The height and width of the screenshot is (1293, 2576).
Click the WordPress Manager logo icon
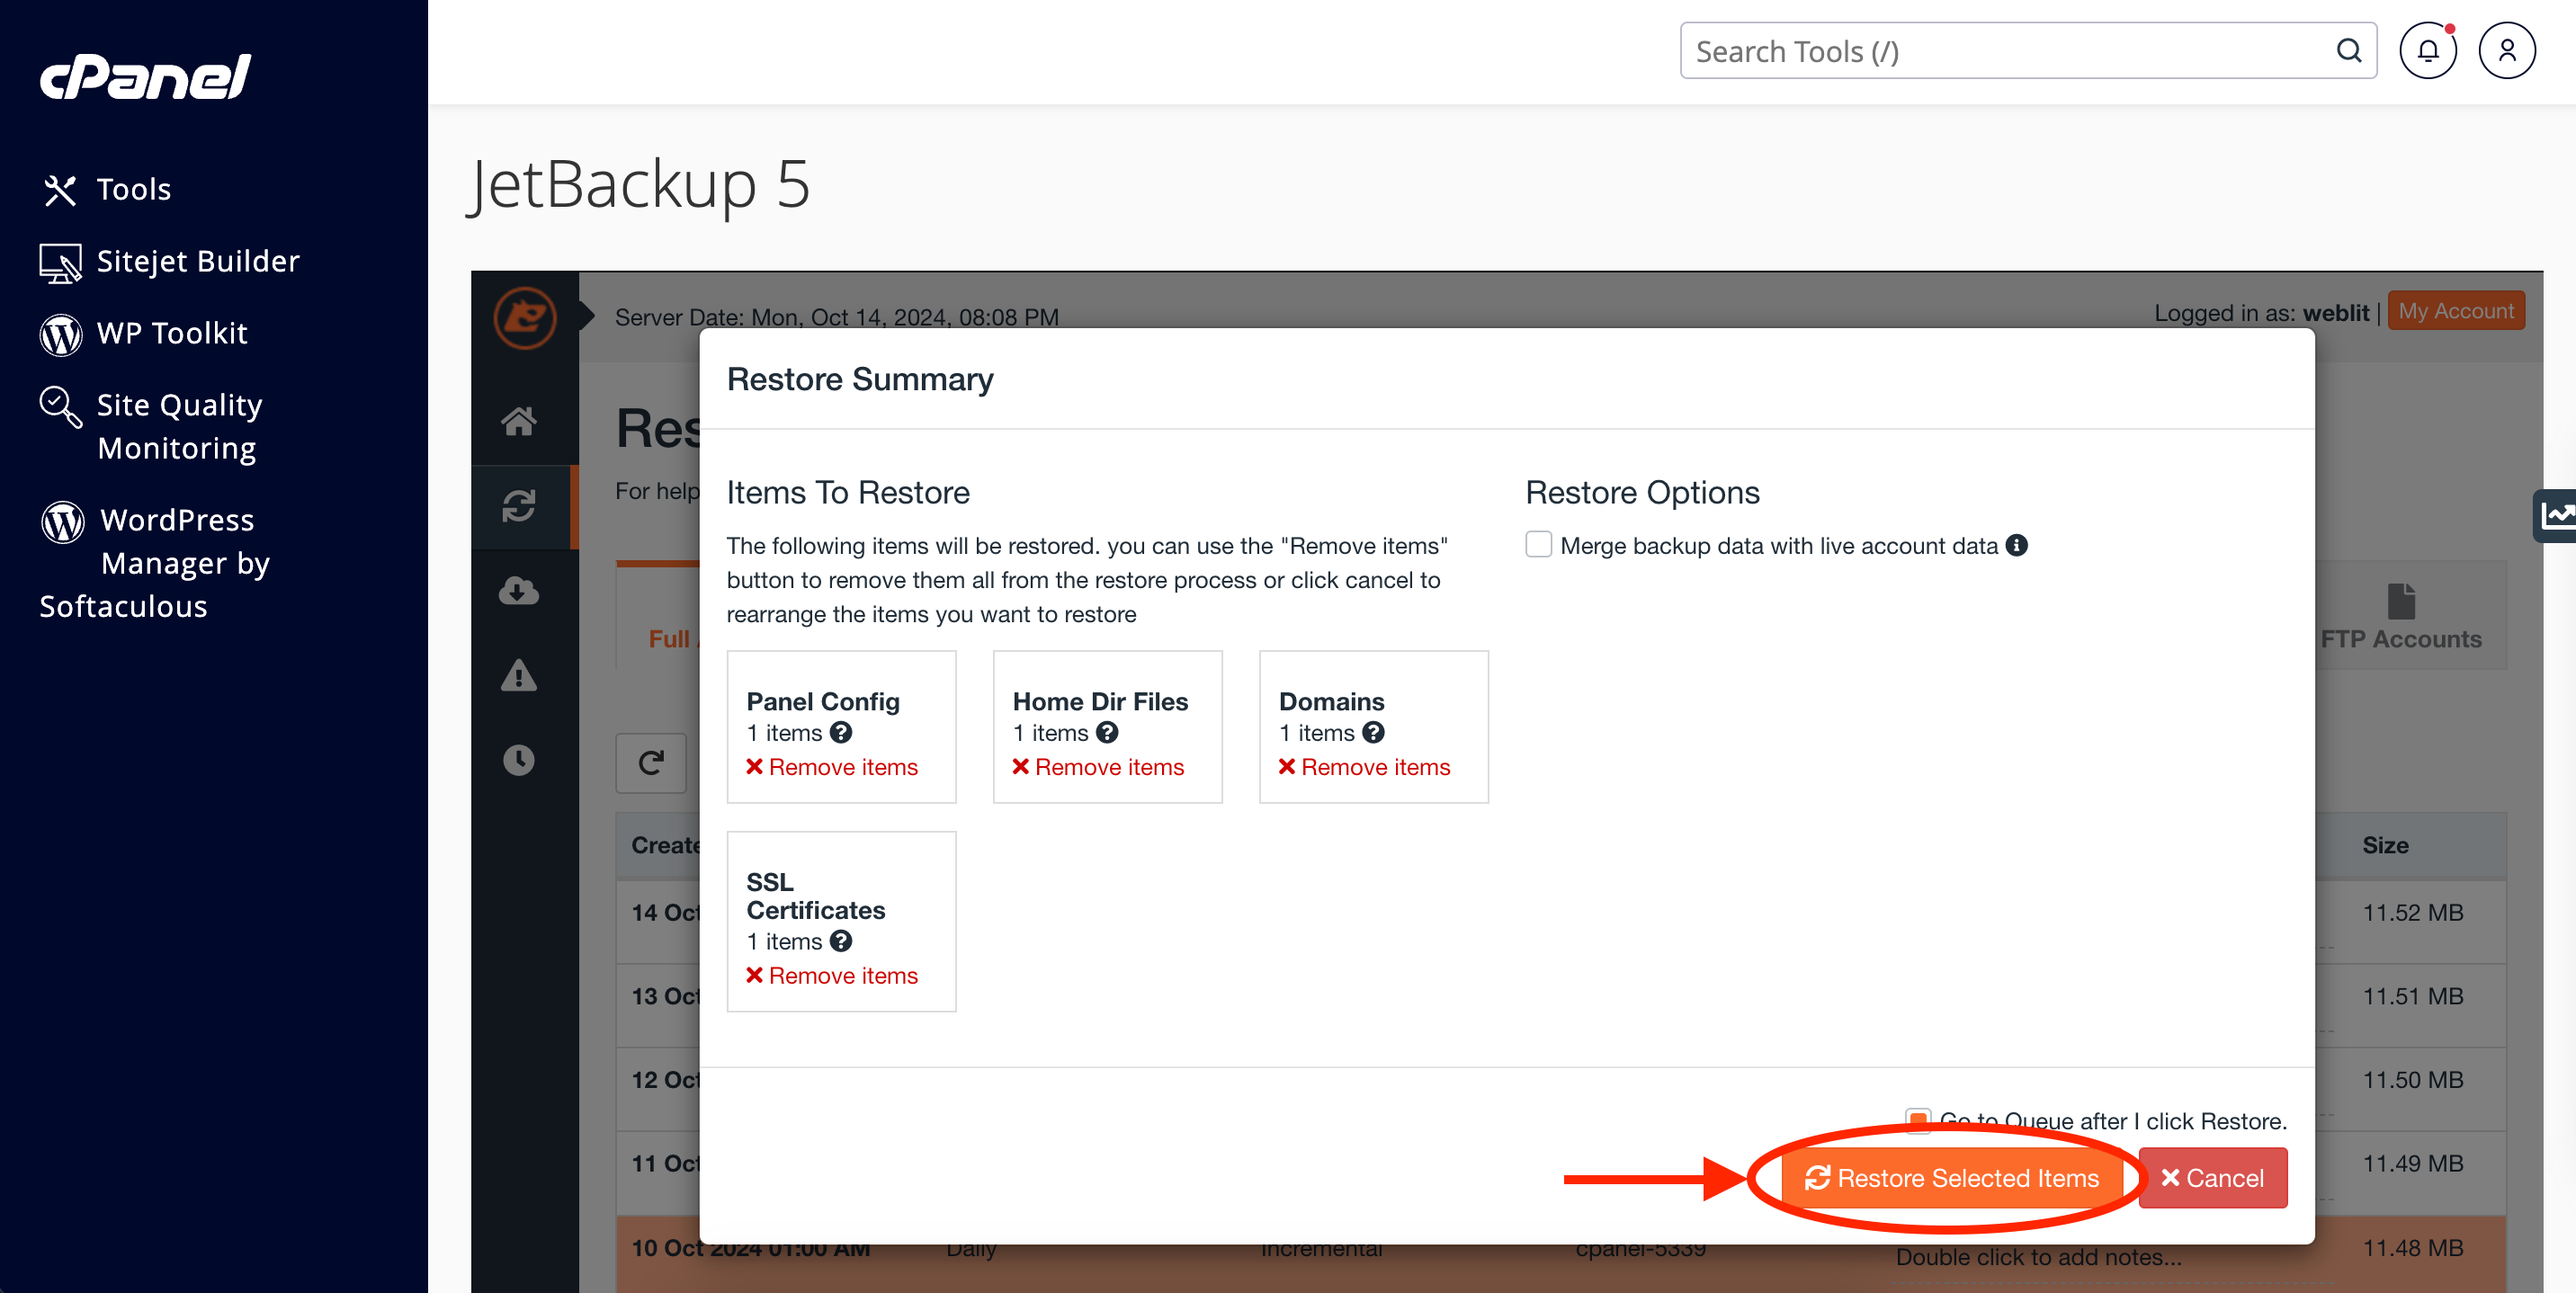tap(62, 522)
